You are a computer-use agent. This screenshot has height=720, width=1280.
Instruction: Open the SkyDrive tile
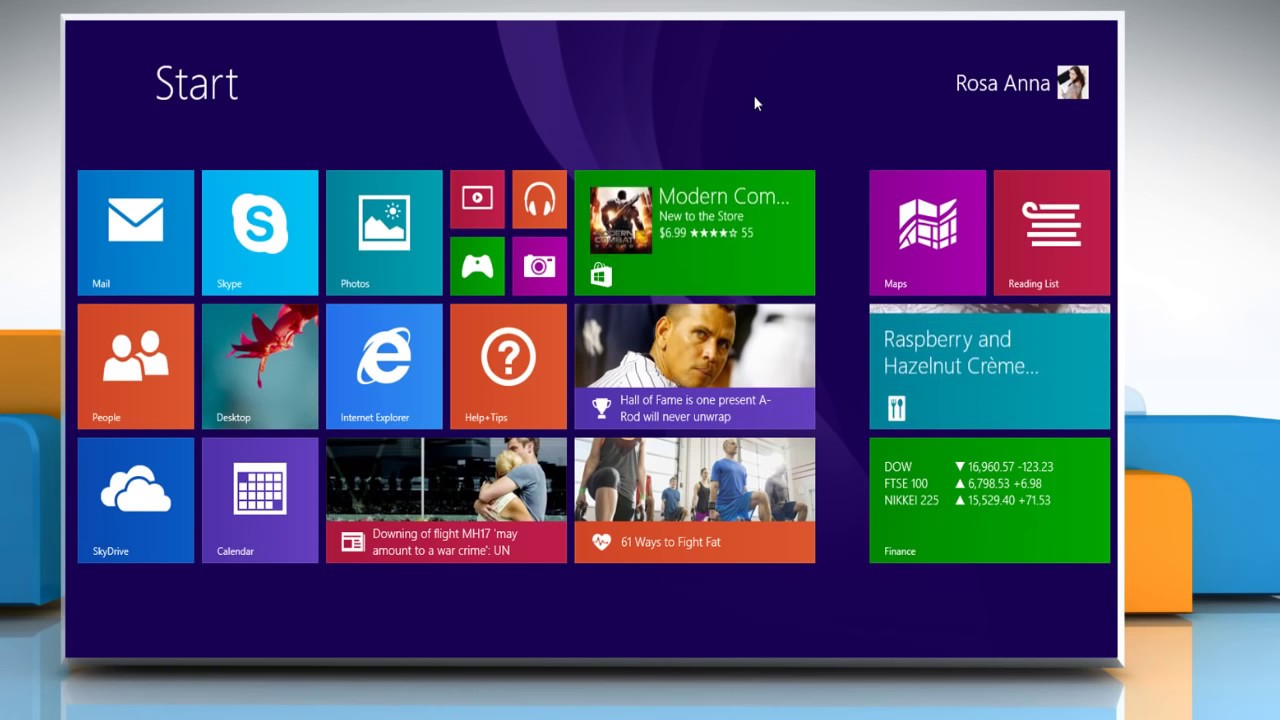click(136, 500)
